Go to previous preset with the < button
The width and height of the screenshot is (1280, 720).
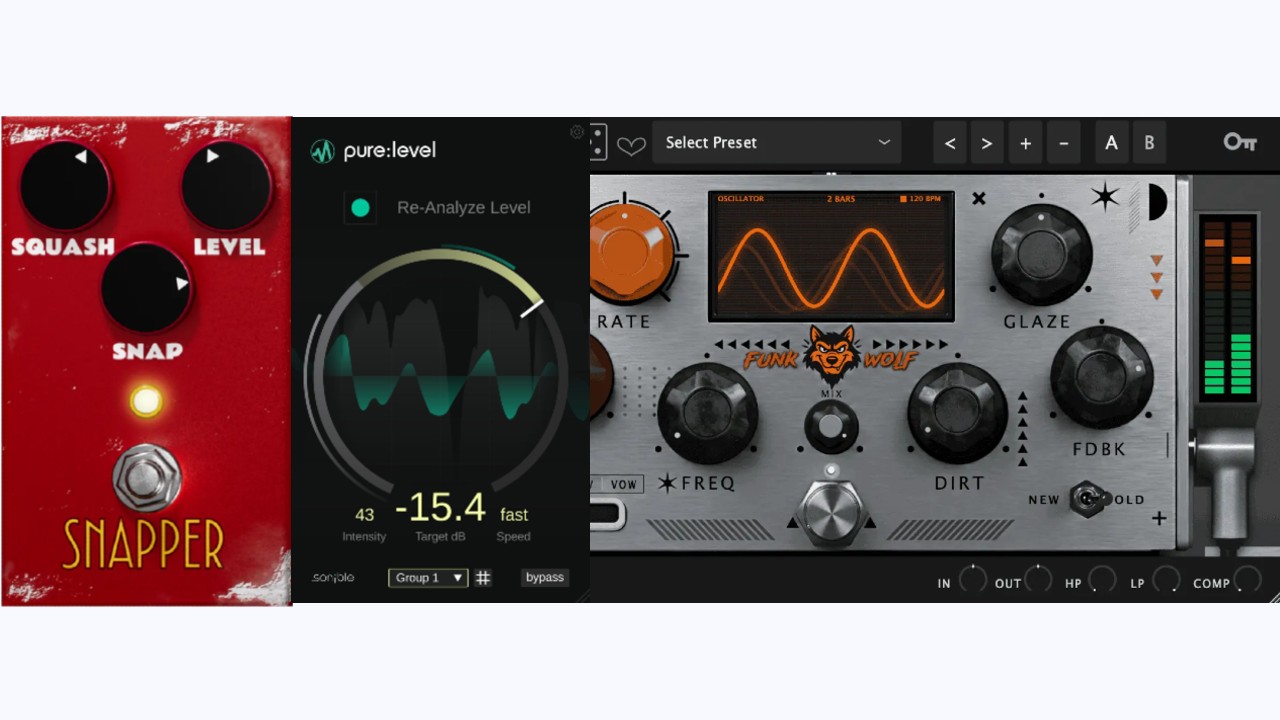pyautogui.click(x=950, y=143)
